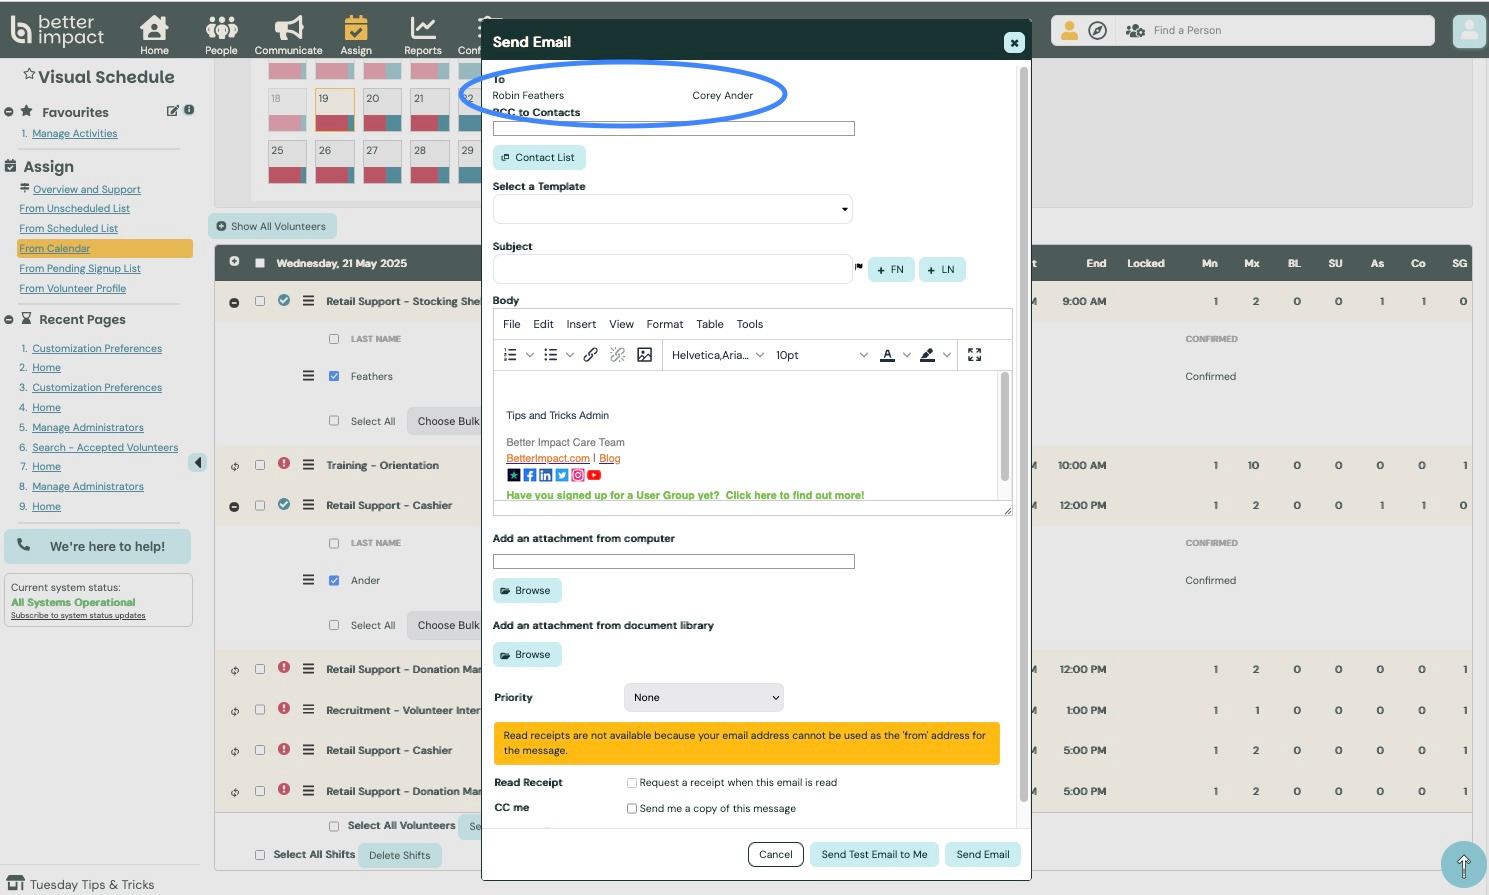Check Send me a copy of this message
The height and width of the screenshot is (895, 1489).
point(632,809)
